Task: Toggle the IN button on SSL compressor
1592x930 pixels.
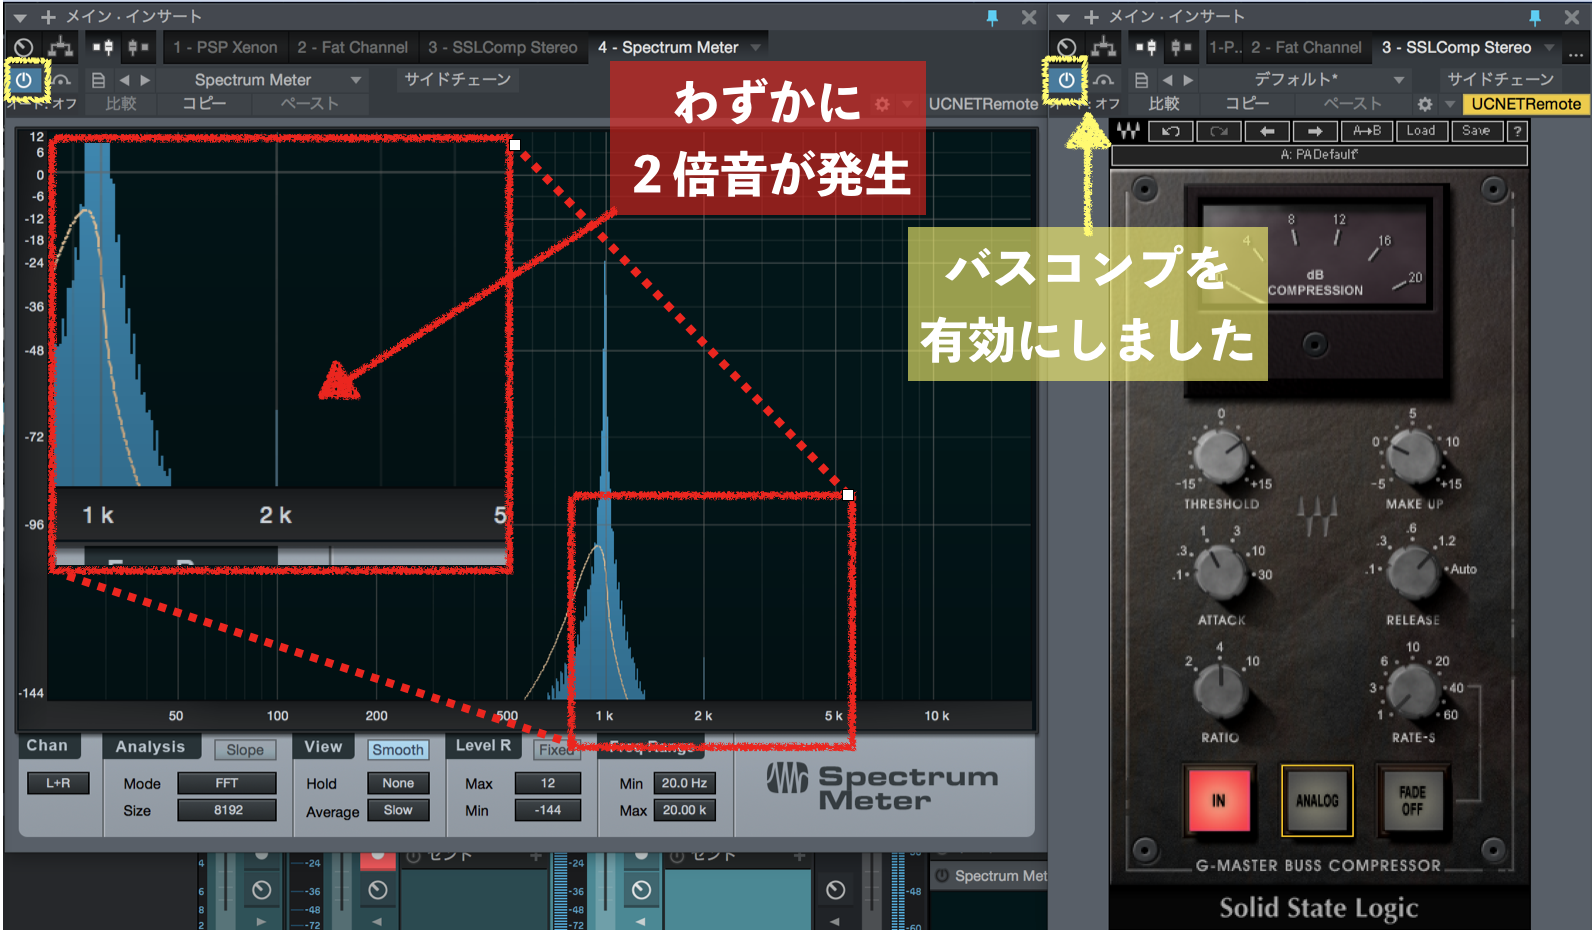Action: [1218, 800]
